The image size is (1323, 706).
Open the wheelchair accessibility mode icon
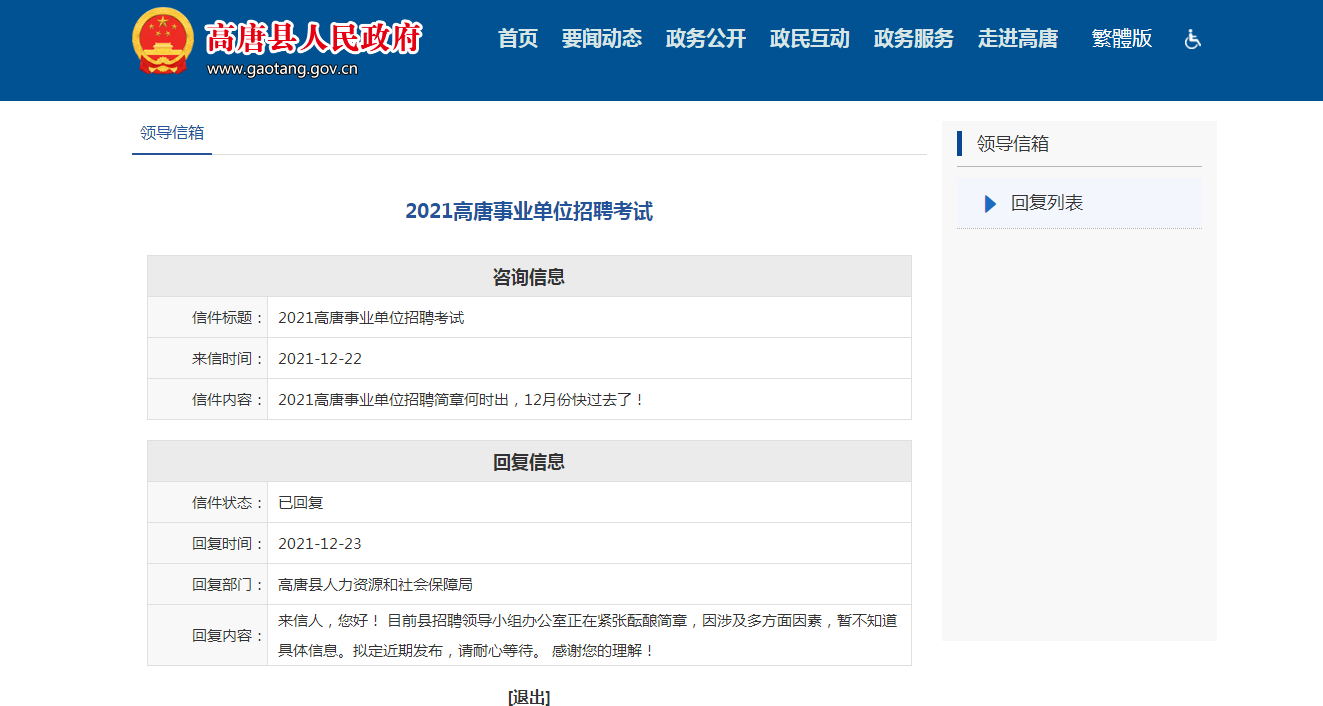[1192, 39]
